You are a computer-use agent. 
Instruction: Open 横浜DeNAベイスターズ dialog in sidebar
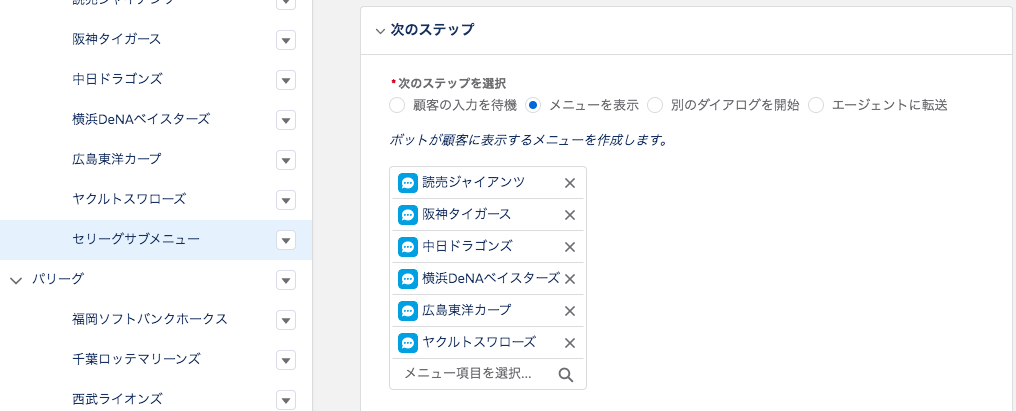click(x=141, y=119)
